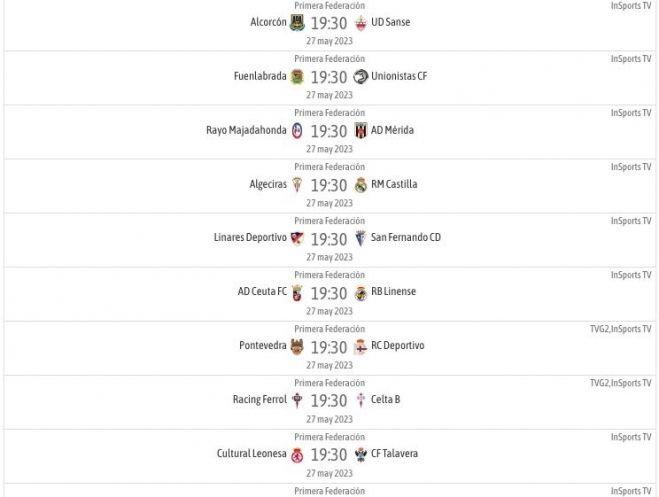Click the Cultural Leonesa red crest

coord(297,455)
